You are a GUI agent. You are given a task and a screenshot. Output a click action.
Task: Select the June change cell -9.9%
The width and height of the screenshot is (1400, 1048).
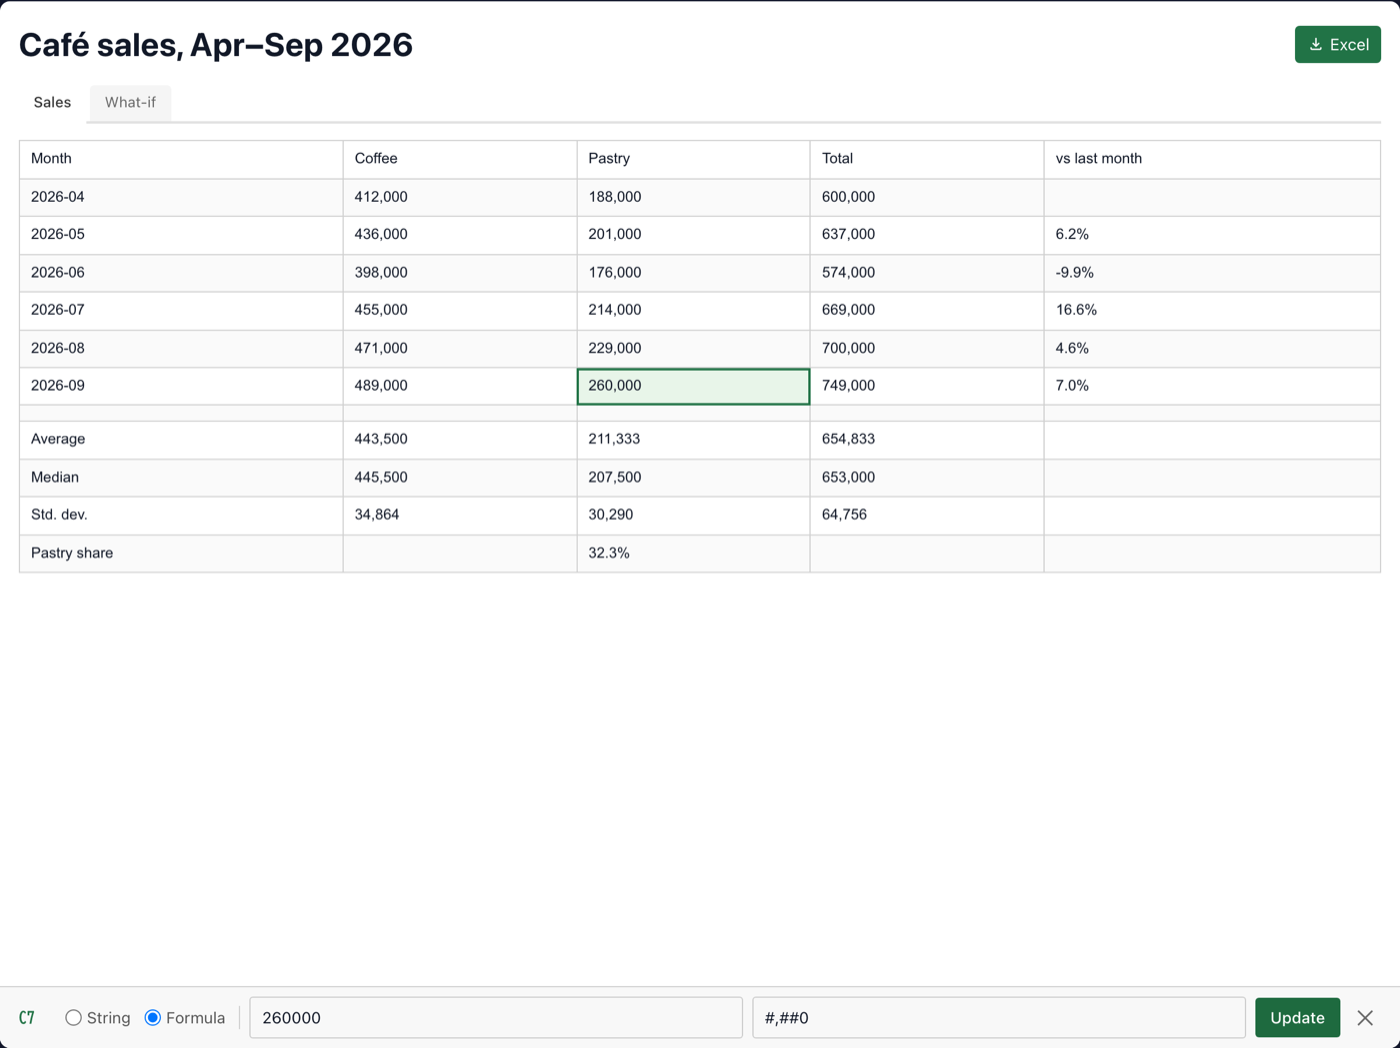click(1212, 272)
